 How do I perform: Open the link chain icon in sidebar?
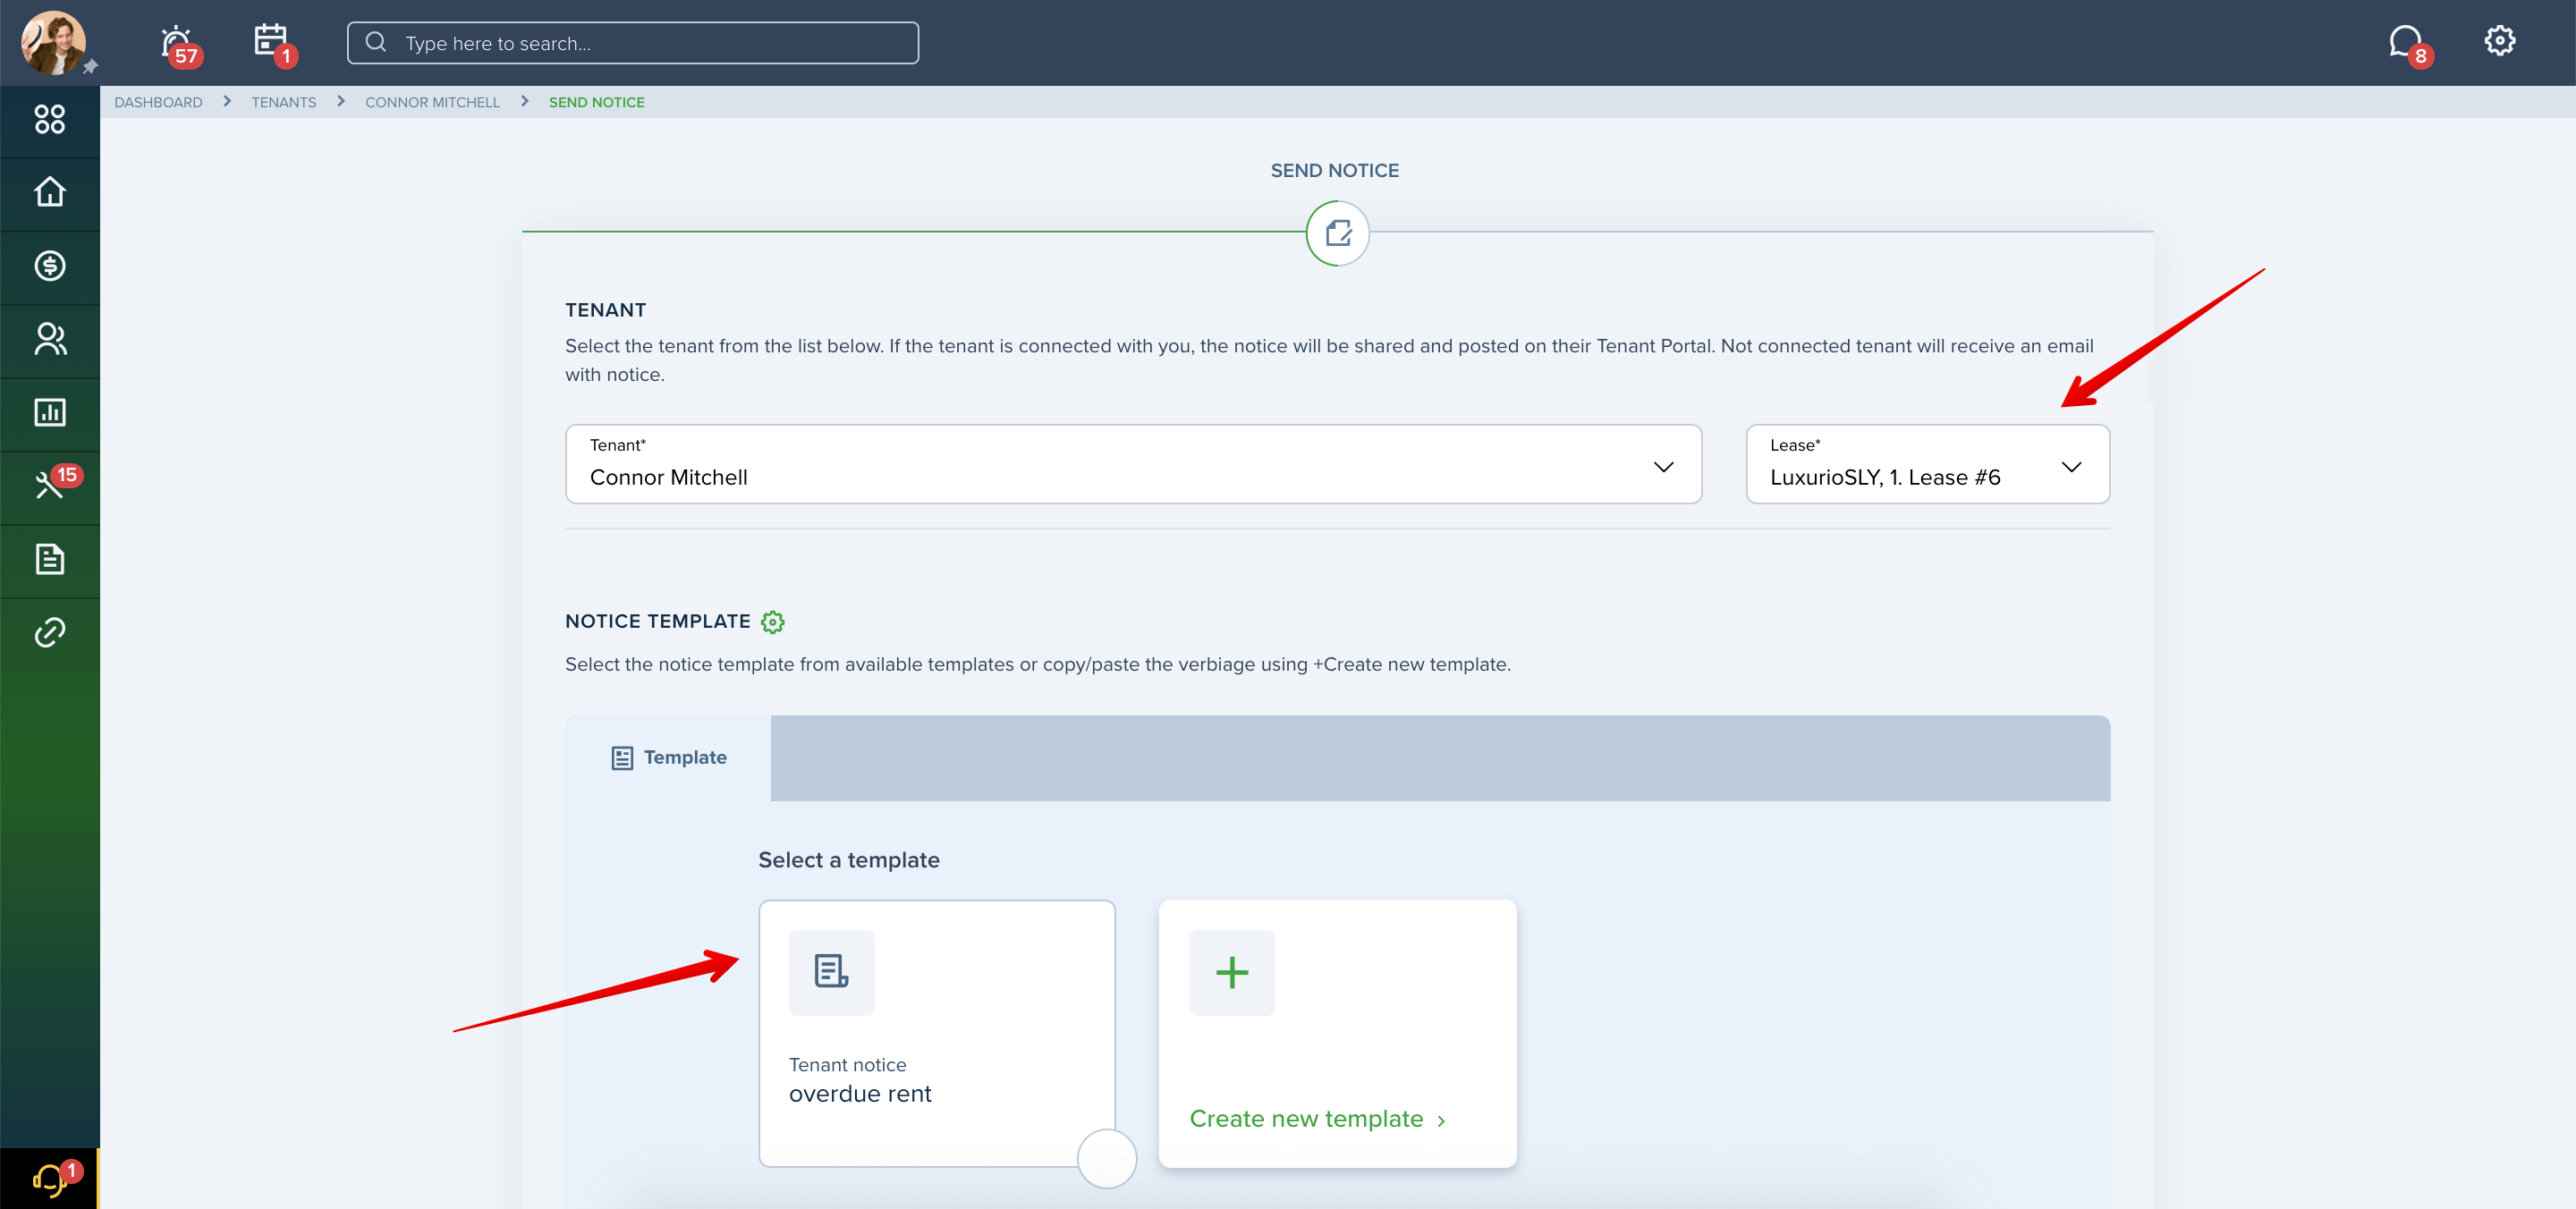click(x=49, y=632)
